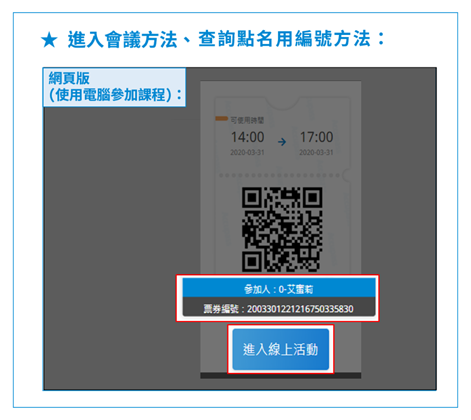471x420 pixels.
Task: Click the 網頁版 label box
Action: pyautogui.click(x=114, y=87)
